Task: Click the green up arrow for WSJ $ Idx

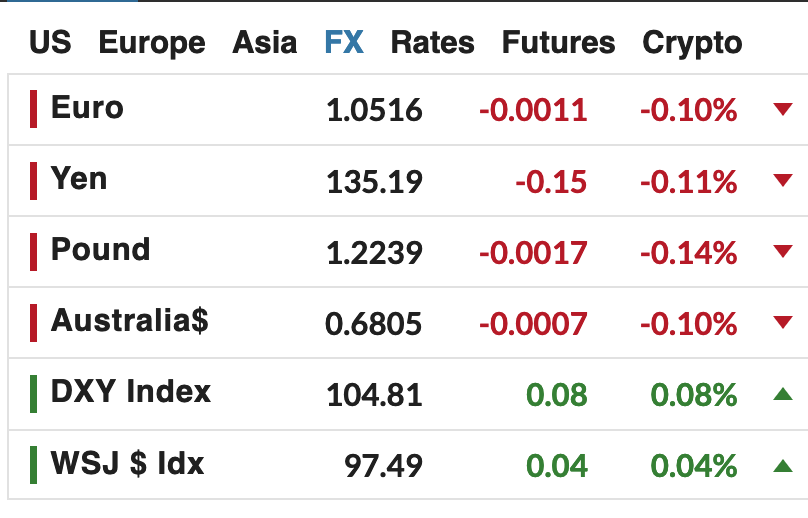Action: click(783, 465)
